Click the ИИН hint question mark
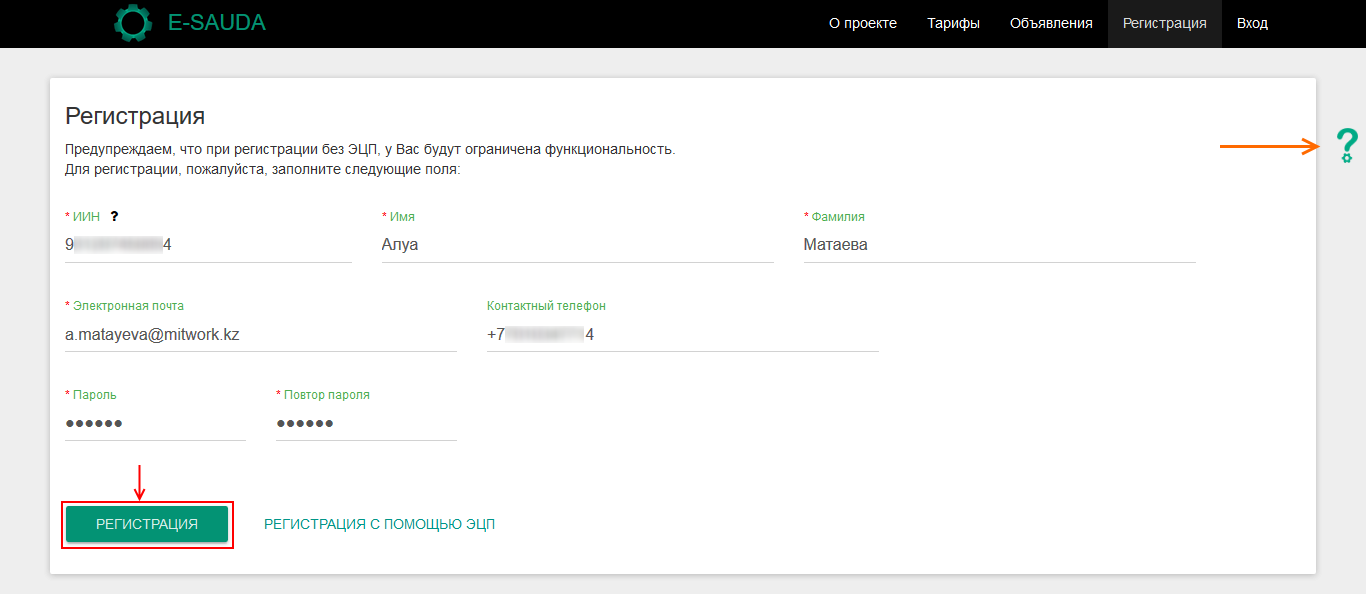1366x594 pixels. click(x=114, y=216)
